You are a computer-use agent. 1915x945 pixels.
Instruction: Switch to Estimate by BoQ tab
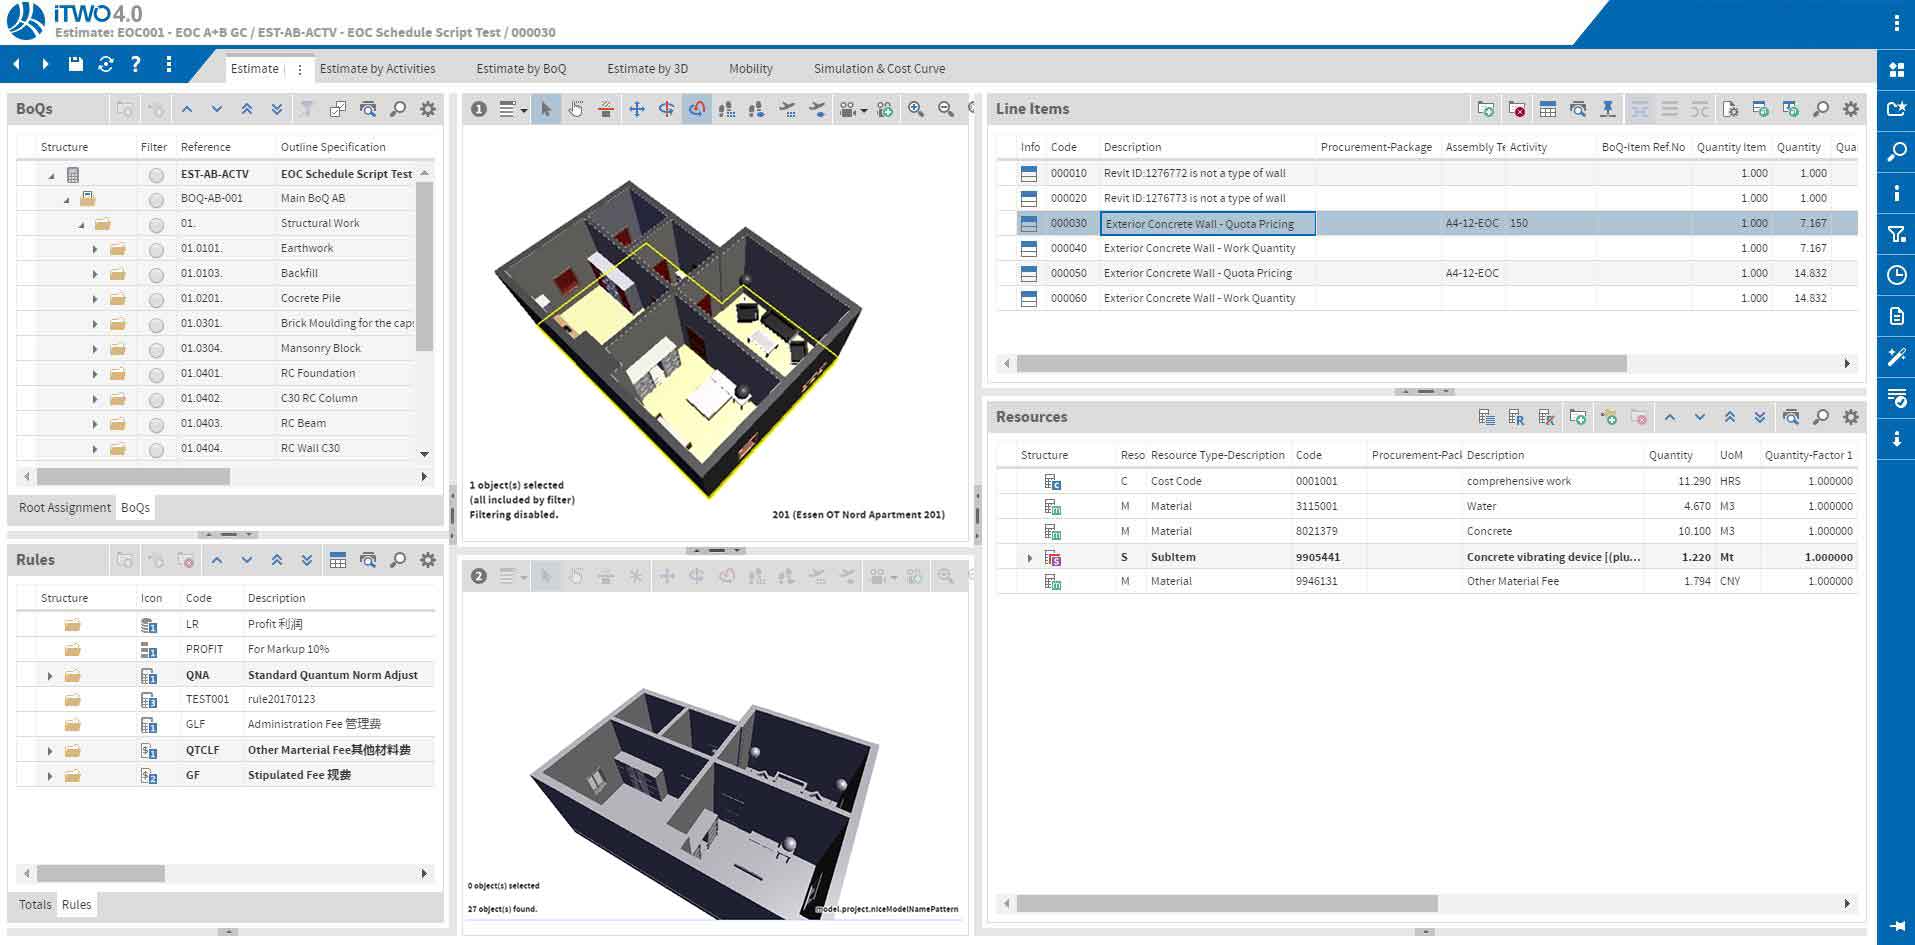click(x=521, y=69)
